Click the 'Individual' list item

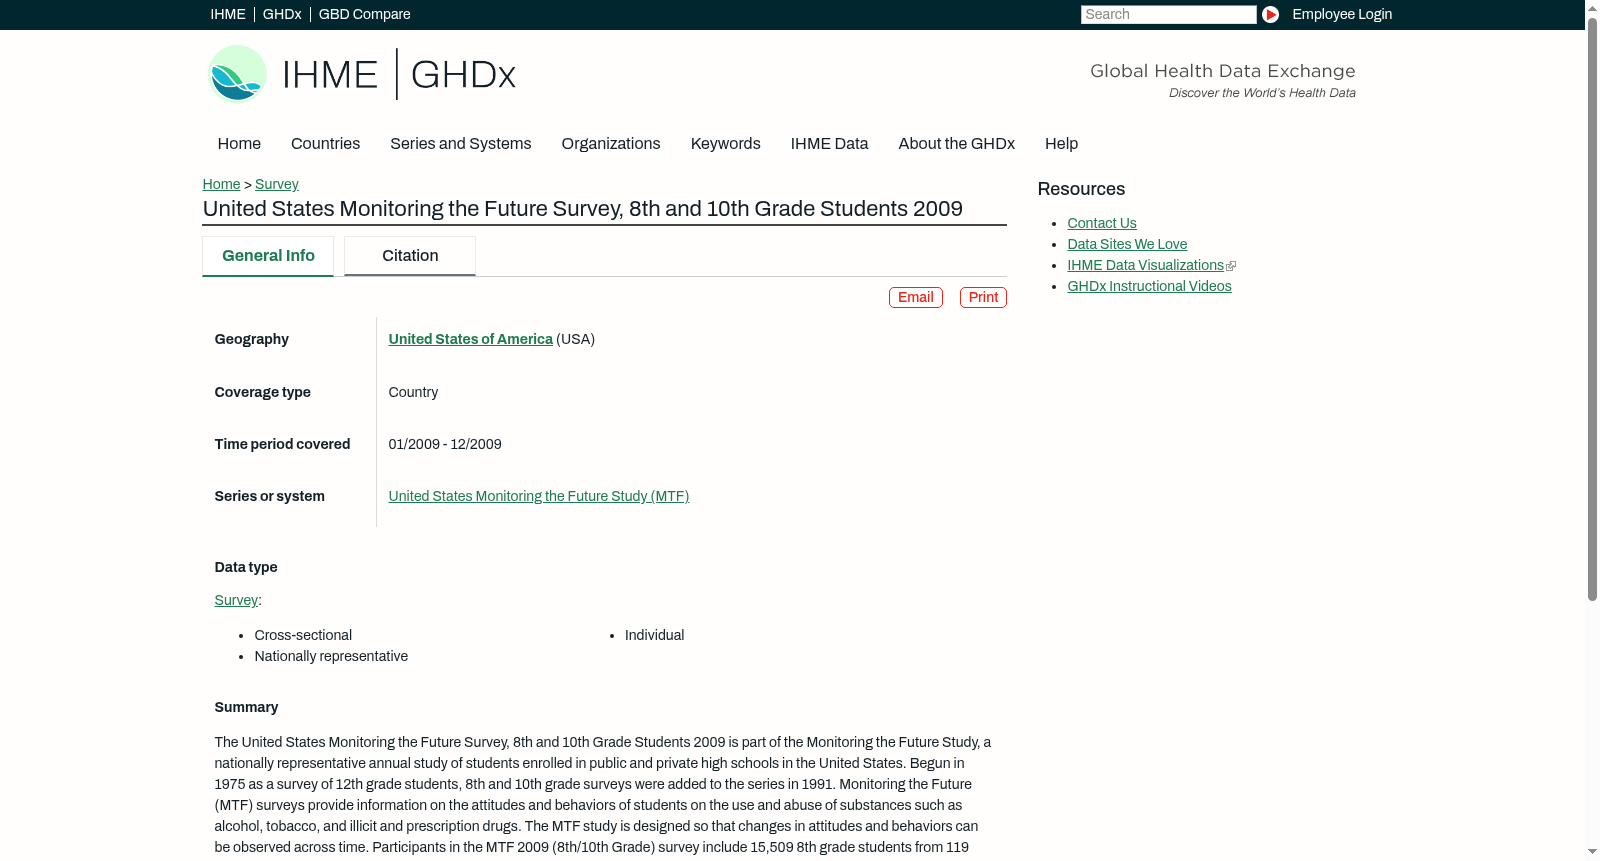(654, 635)
